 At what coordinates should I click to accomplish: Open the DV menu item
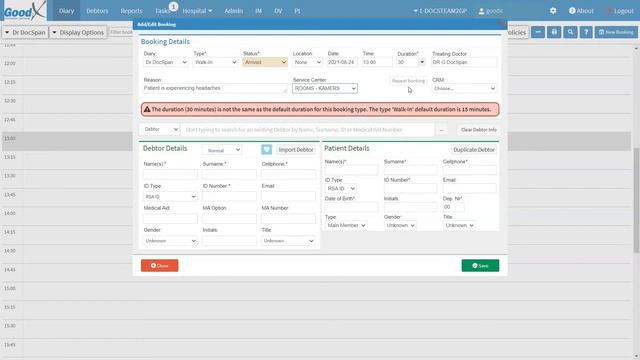(278, 11)
